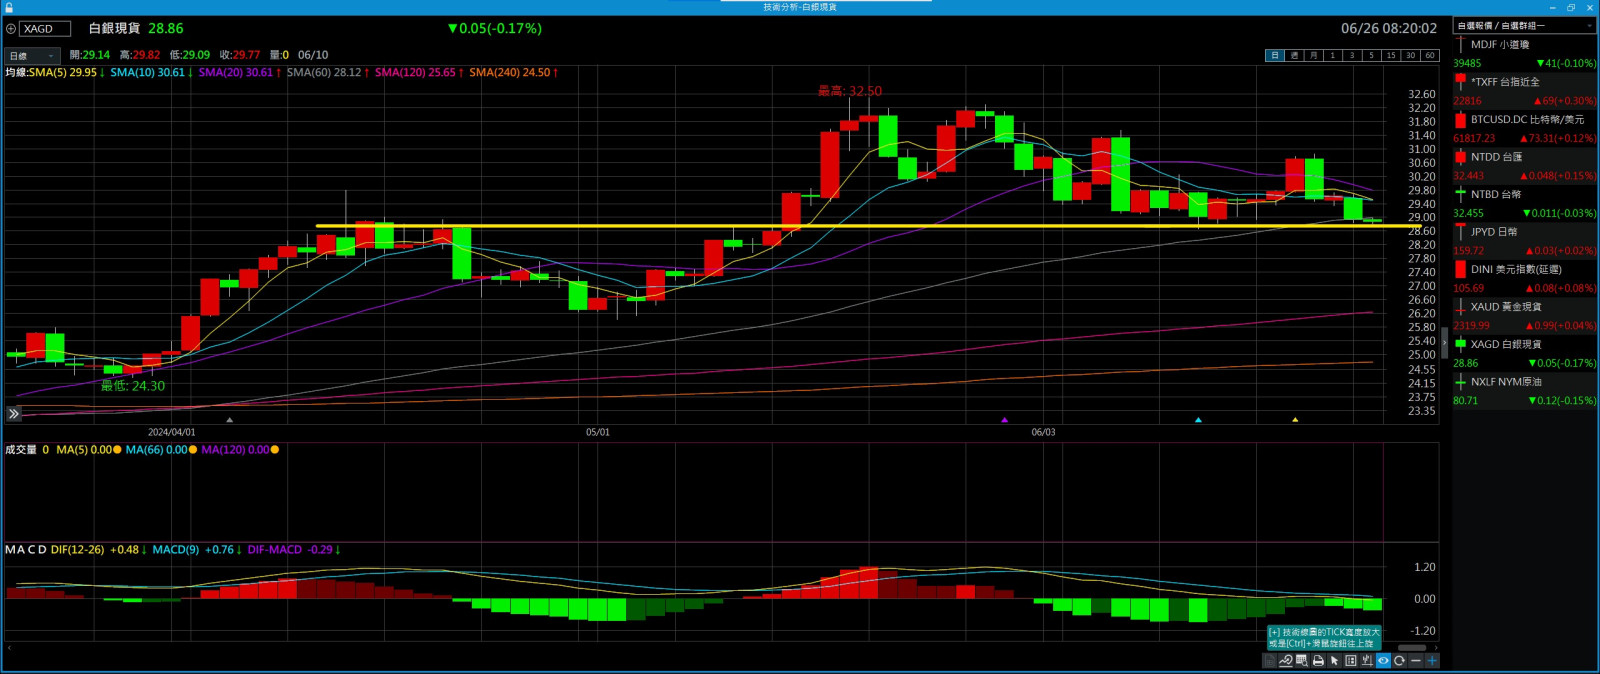Open the 日線 period dropdown
Viewport: 1600px width, 674px height.
click(32, 56)
